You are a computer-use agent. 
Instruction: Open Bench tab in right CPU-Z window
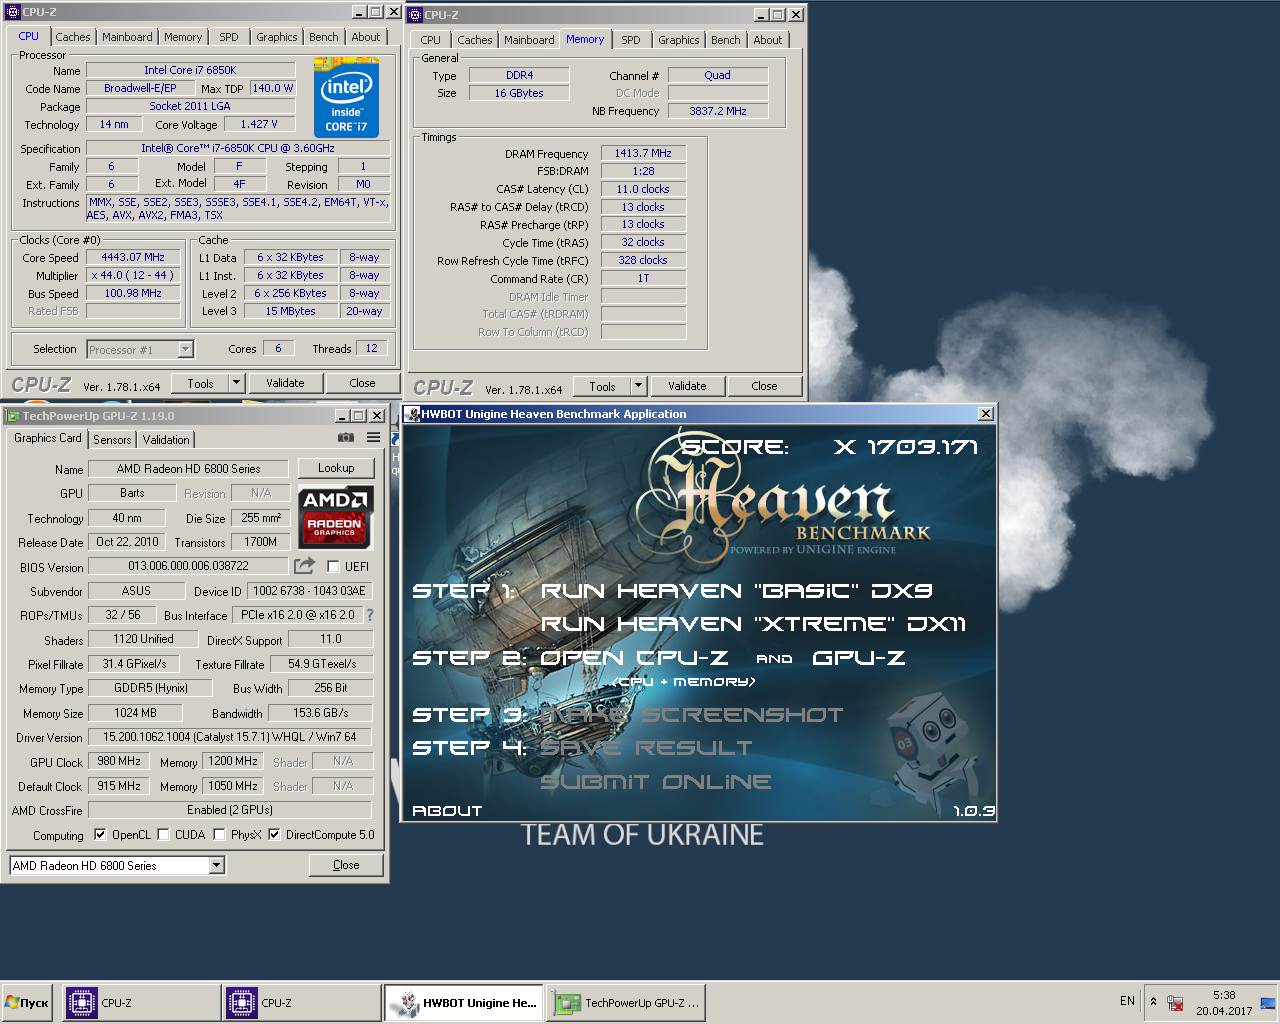725,40
